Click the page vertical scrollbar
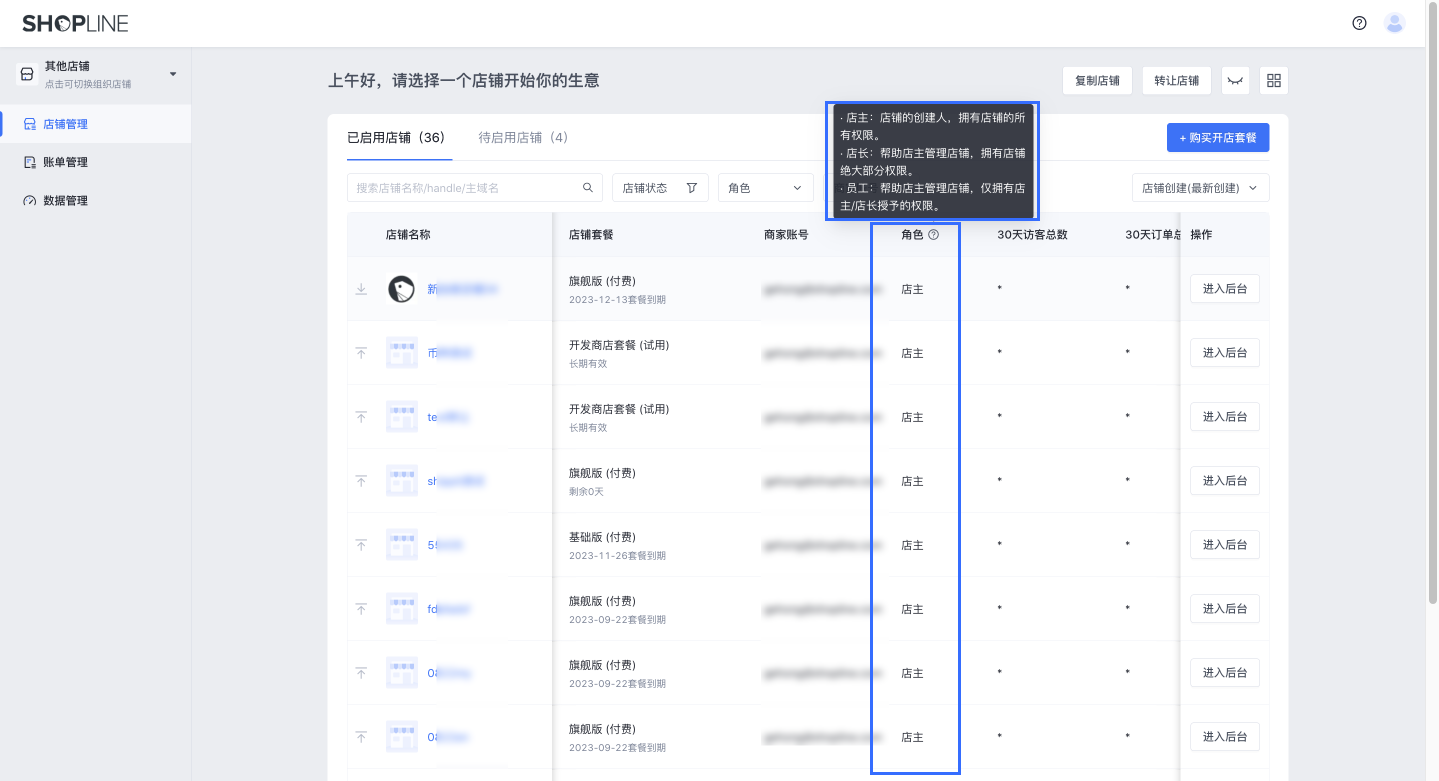This screenshot has width=1439, height=781. (x=1432, y=301)
